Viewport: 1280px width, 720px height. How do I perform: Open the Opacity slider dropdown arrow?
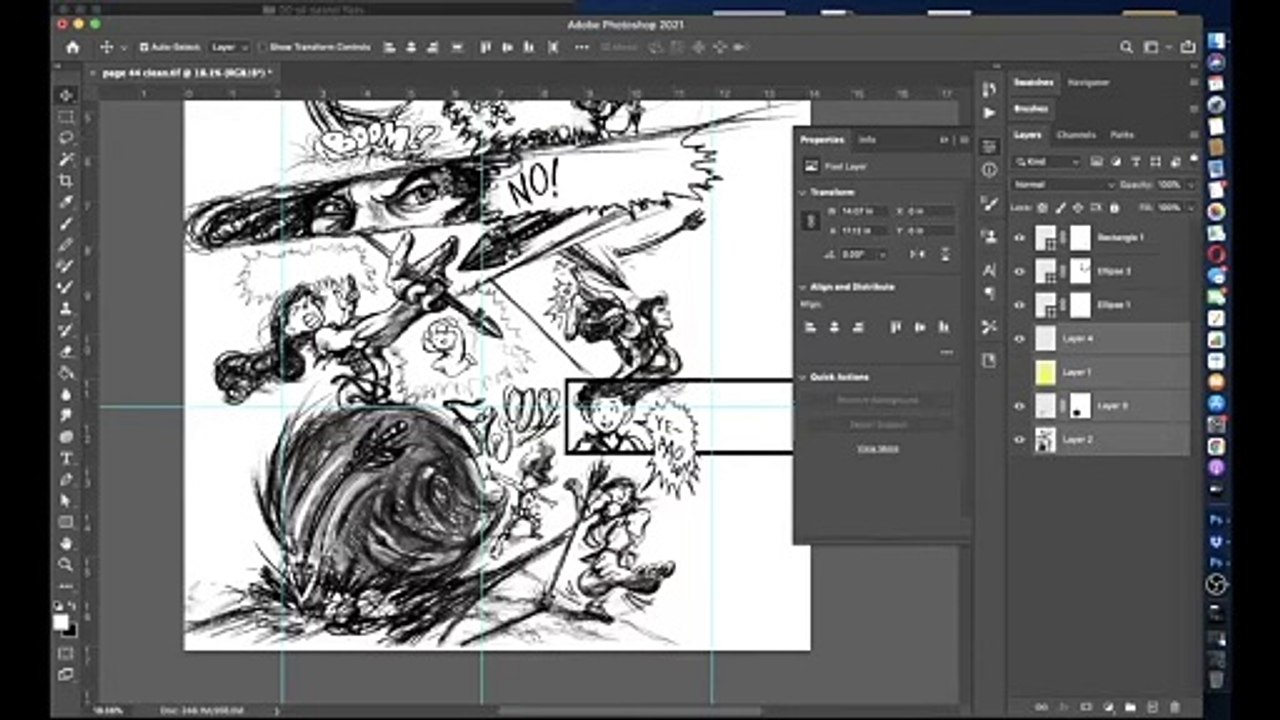coord(1190,184)
